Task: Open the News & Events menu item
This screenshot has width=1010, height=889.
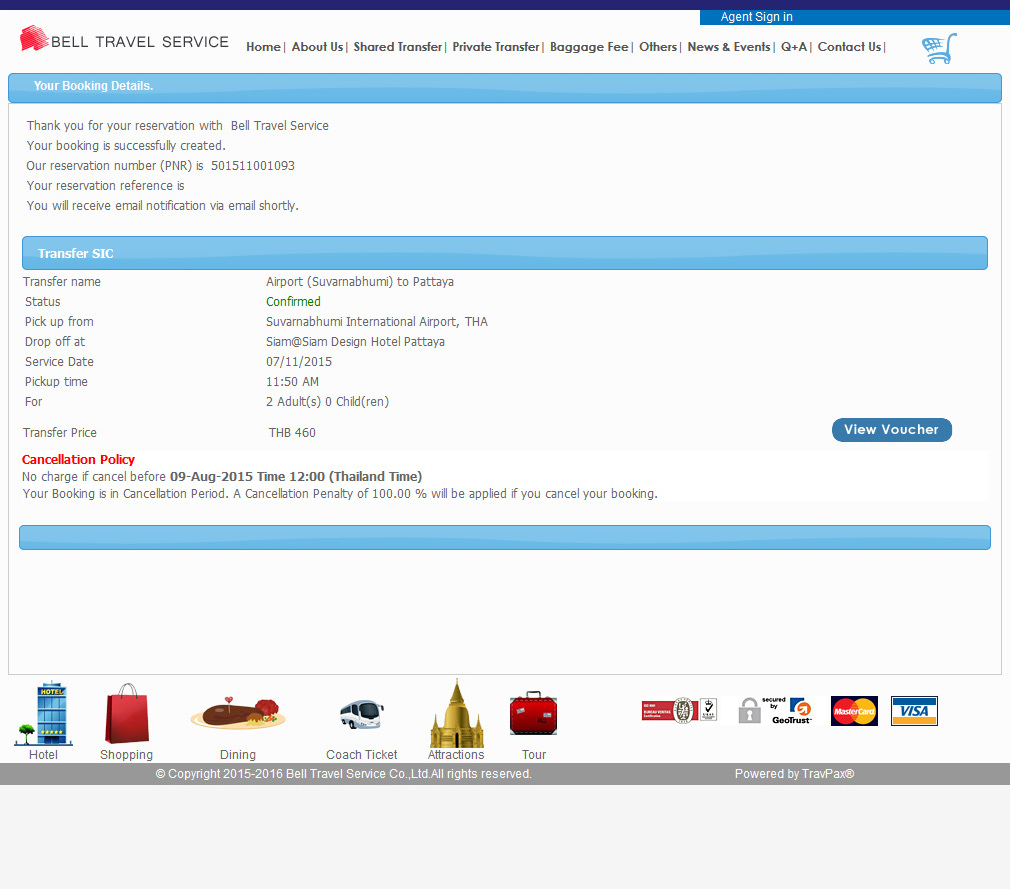Action: click(729, 47)
